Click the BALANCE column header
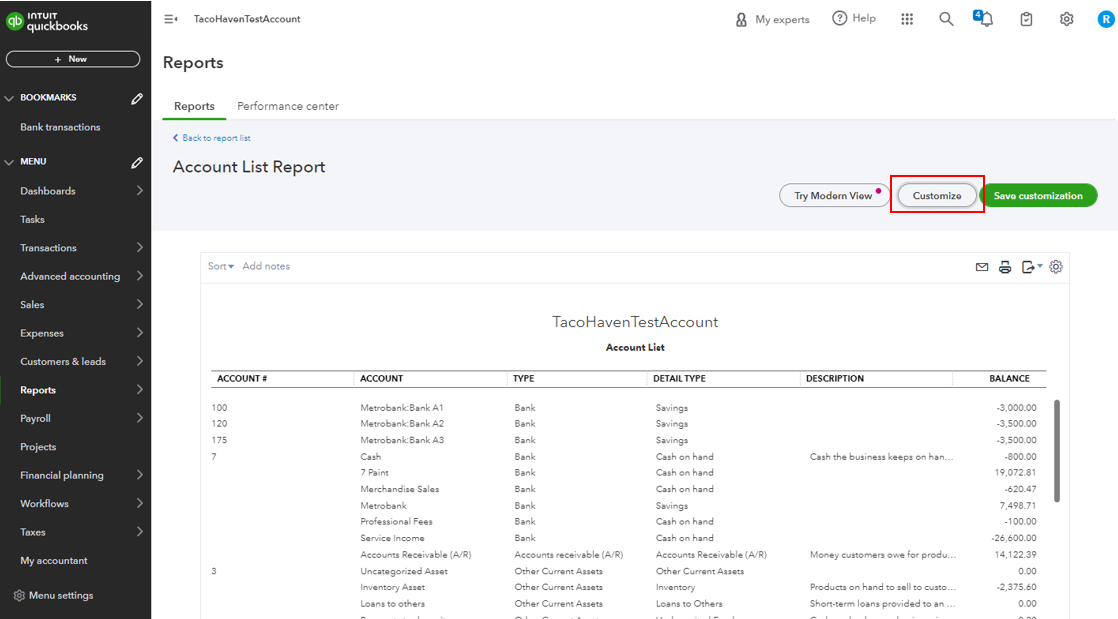 tap(1009, 379)
